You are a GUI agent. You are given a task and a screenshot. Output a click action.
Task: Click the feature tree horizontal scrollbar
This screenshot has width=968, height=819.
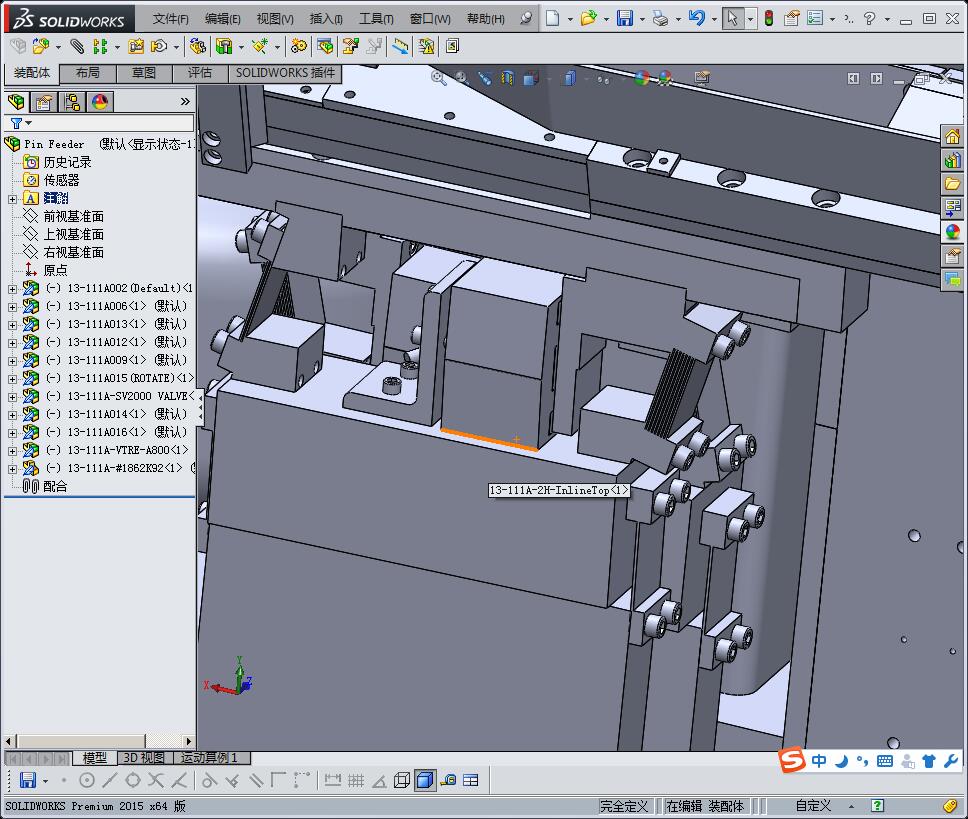point(99,741)
